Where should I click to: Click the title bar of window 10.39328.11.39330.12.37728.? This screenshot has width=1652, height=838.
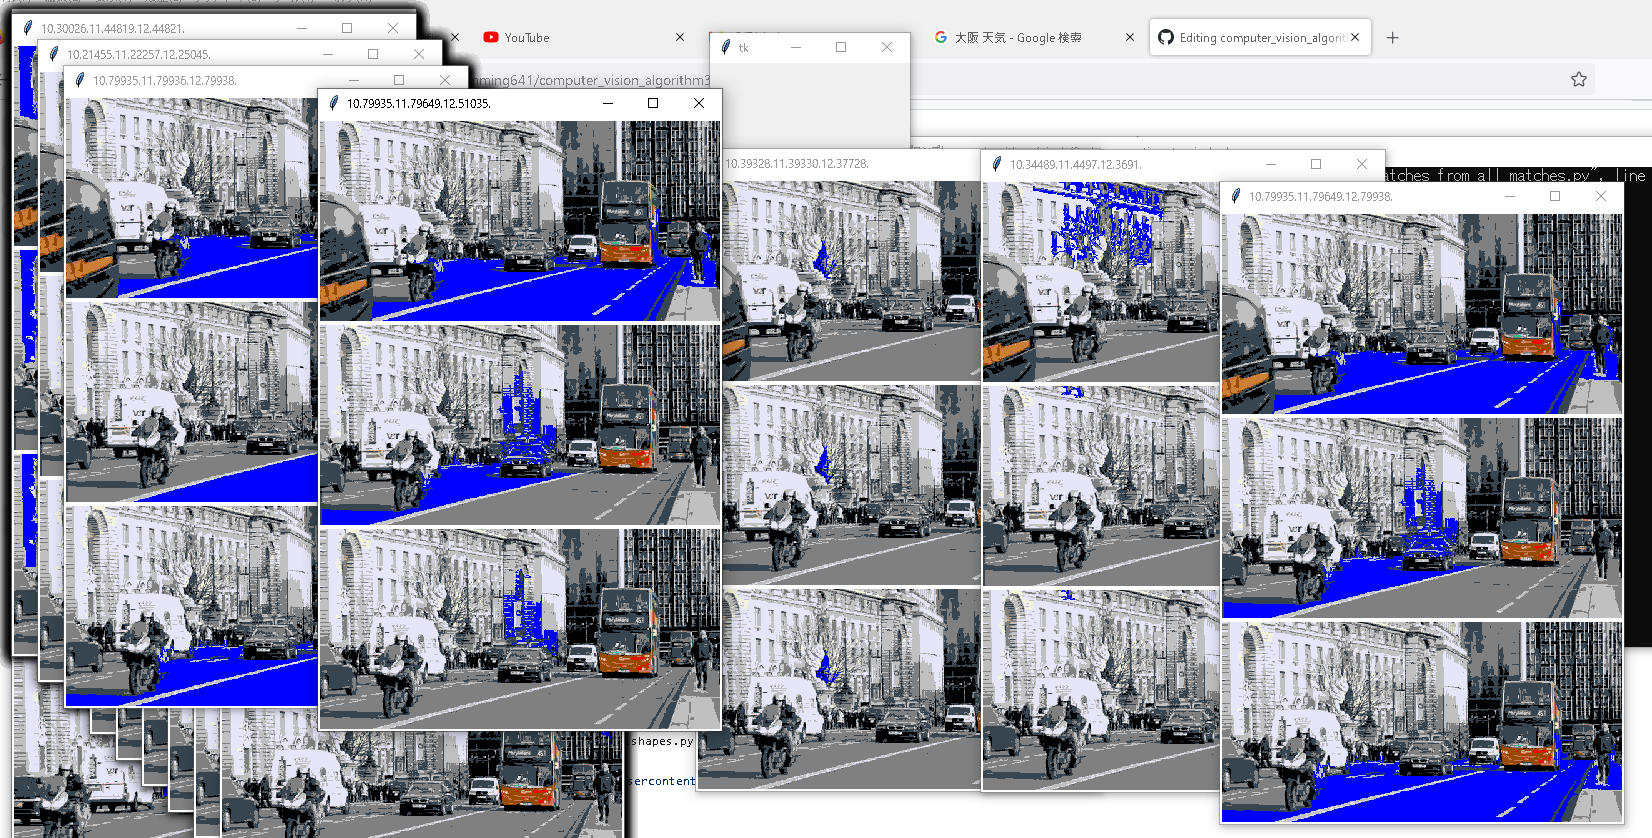pyautogui.click(x=850, y=163)
